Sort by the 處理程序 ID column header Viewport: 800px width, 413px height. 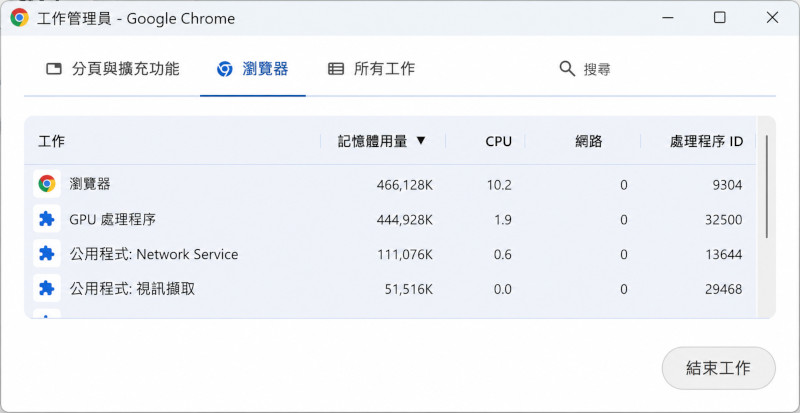click(706, 141)
